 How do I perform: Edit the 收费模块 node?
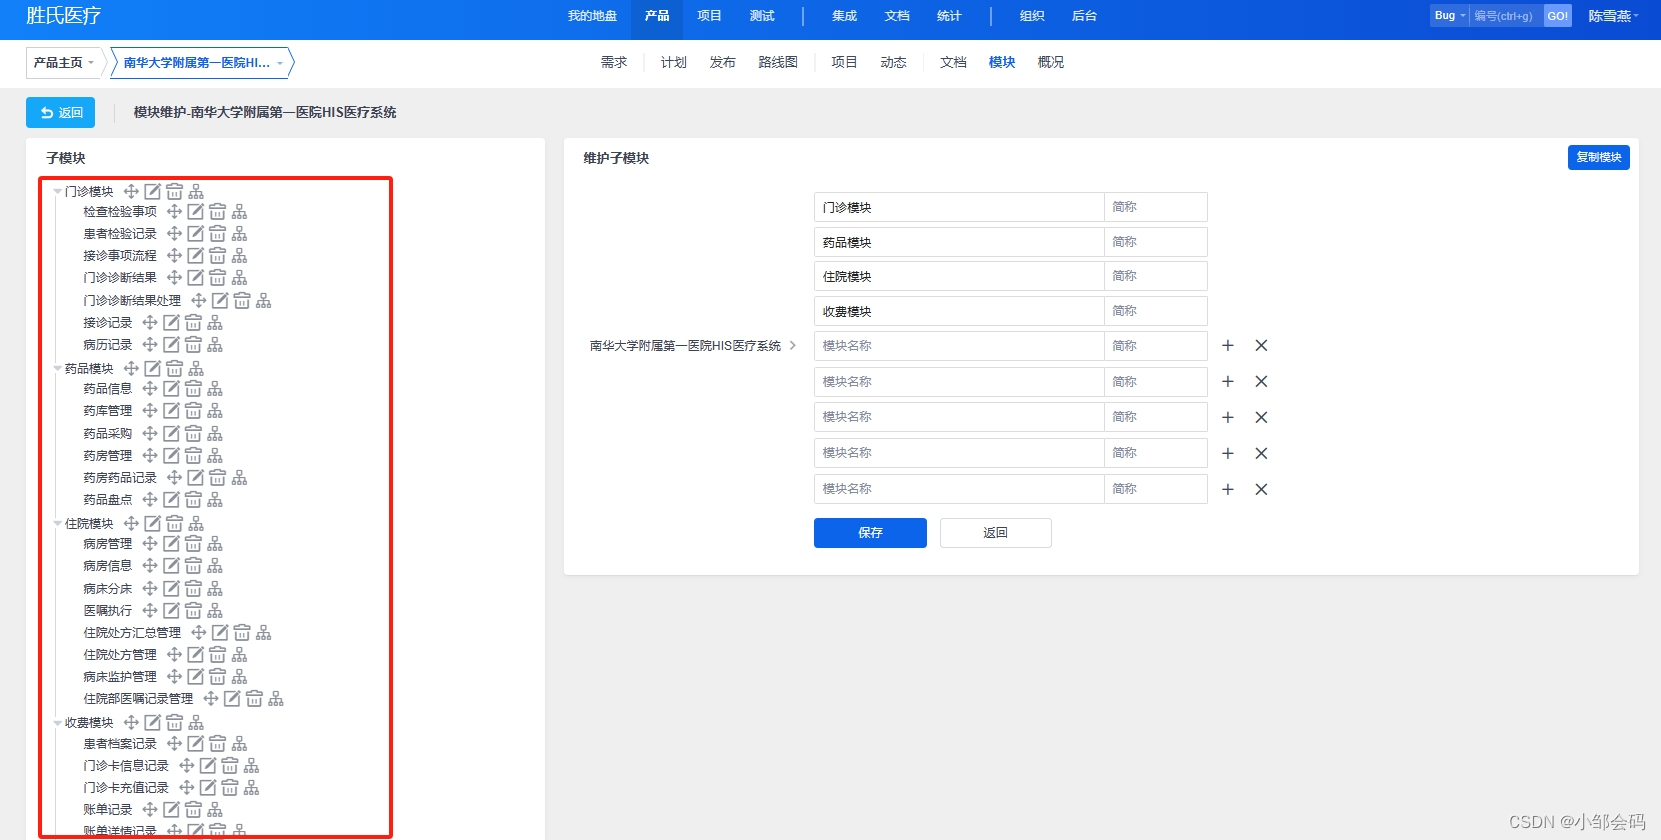[153, 723]
